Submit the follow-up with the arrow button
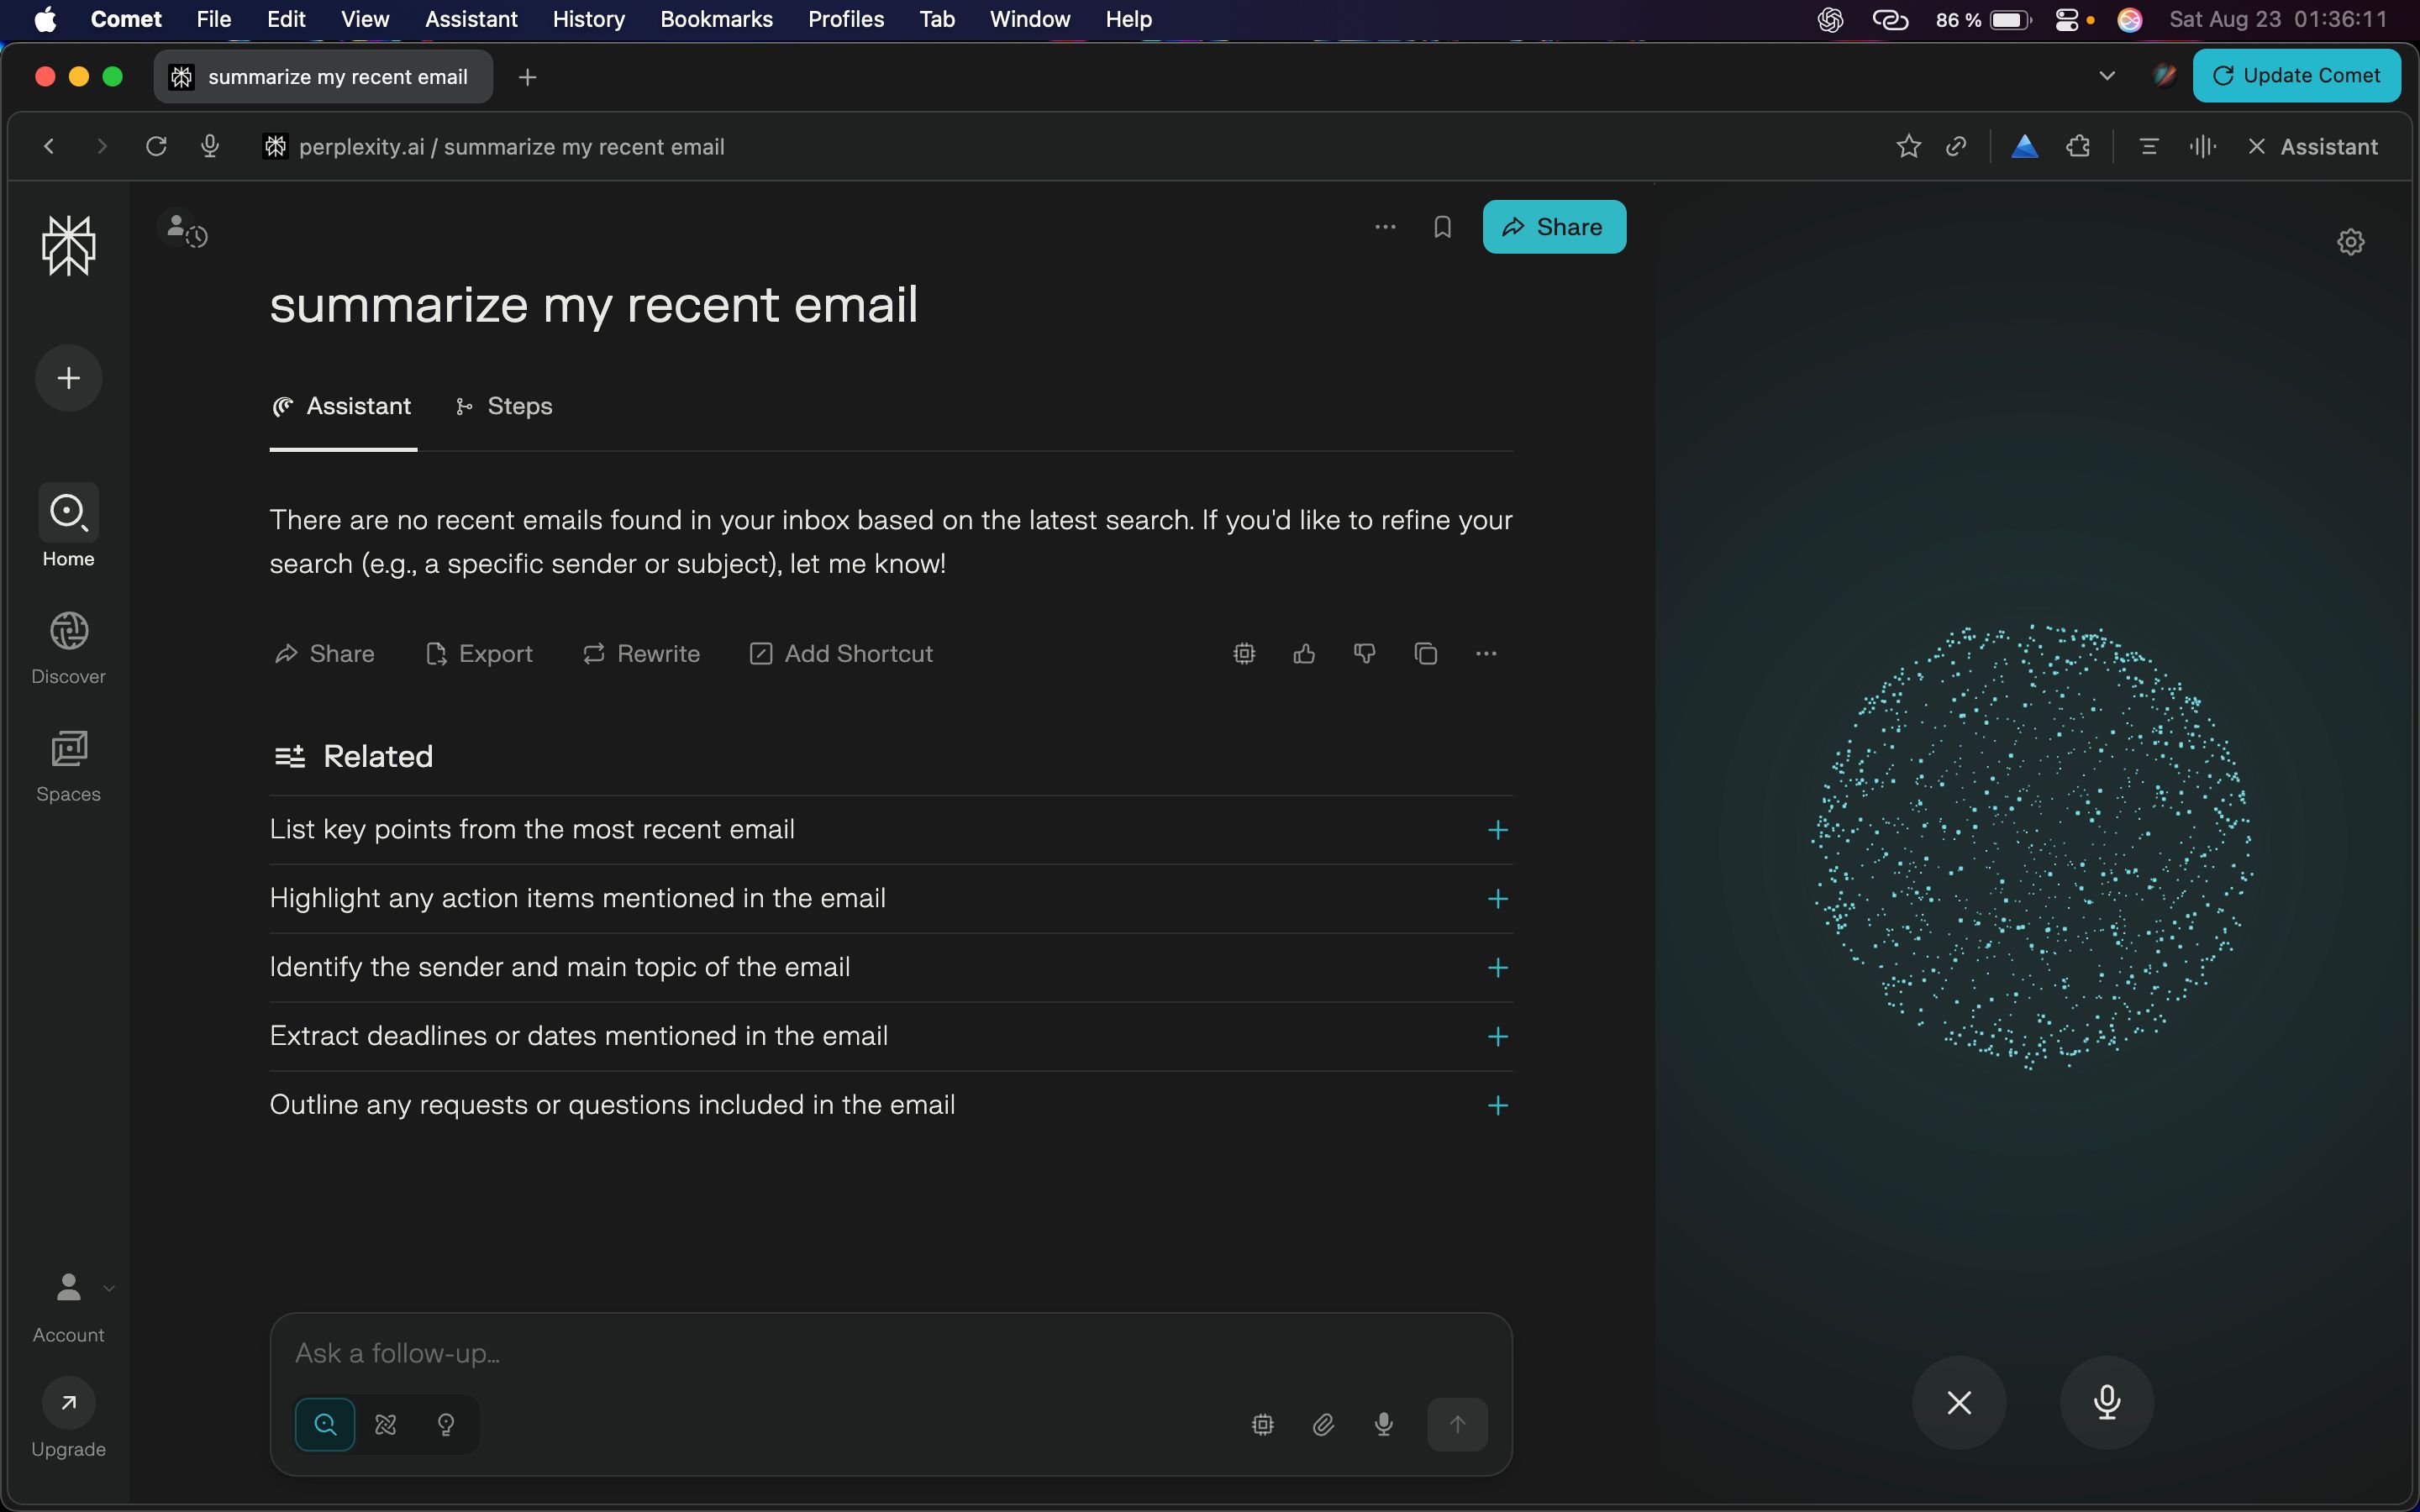2420x1512 pixels. tap(1457, 1424)
